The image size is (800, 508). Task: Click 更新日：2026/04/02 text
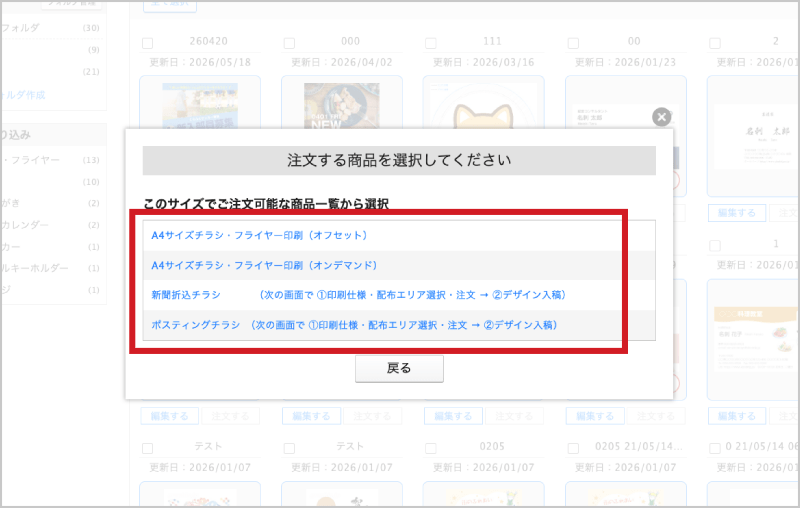click(342, 62)
